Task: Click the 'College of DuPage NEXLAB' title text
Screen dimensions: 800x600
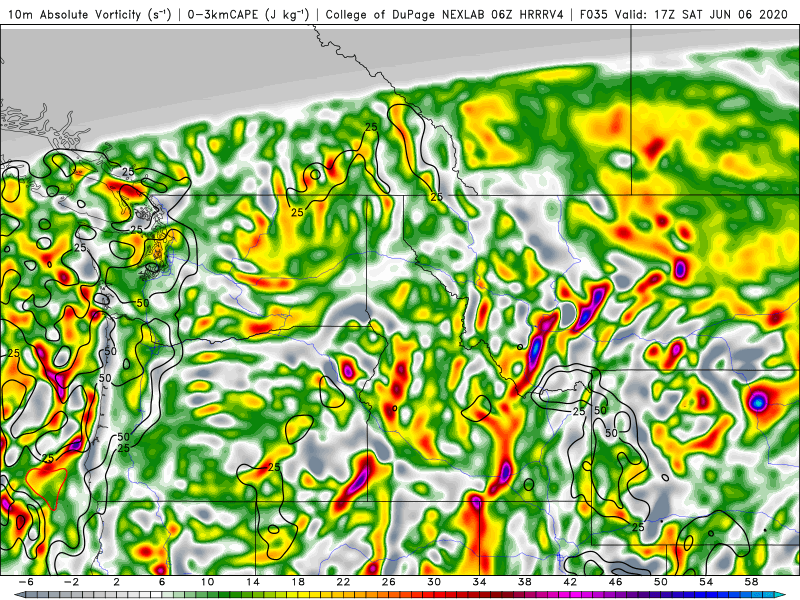Action: click(x=406, y=14)
